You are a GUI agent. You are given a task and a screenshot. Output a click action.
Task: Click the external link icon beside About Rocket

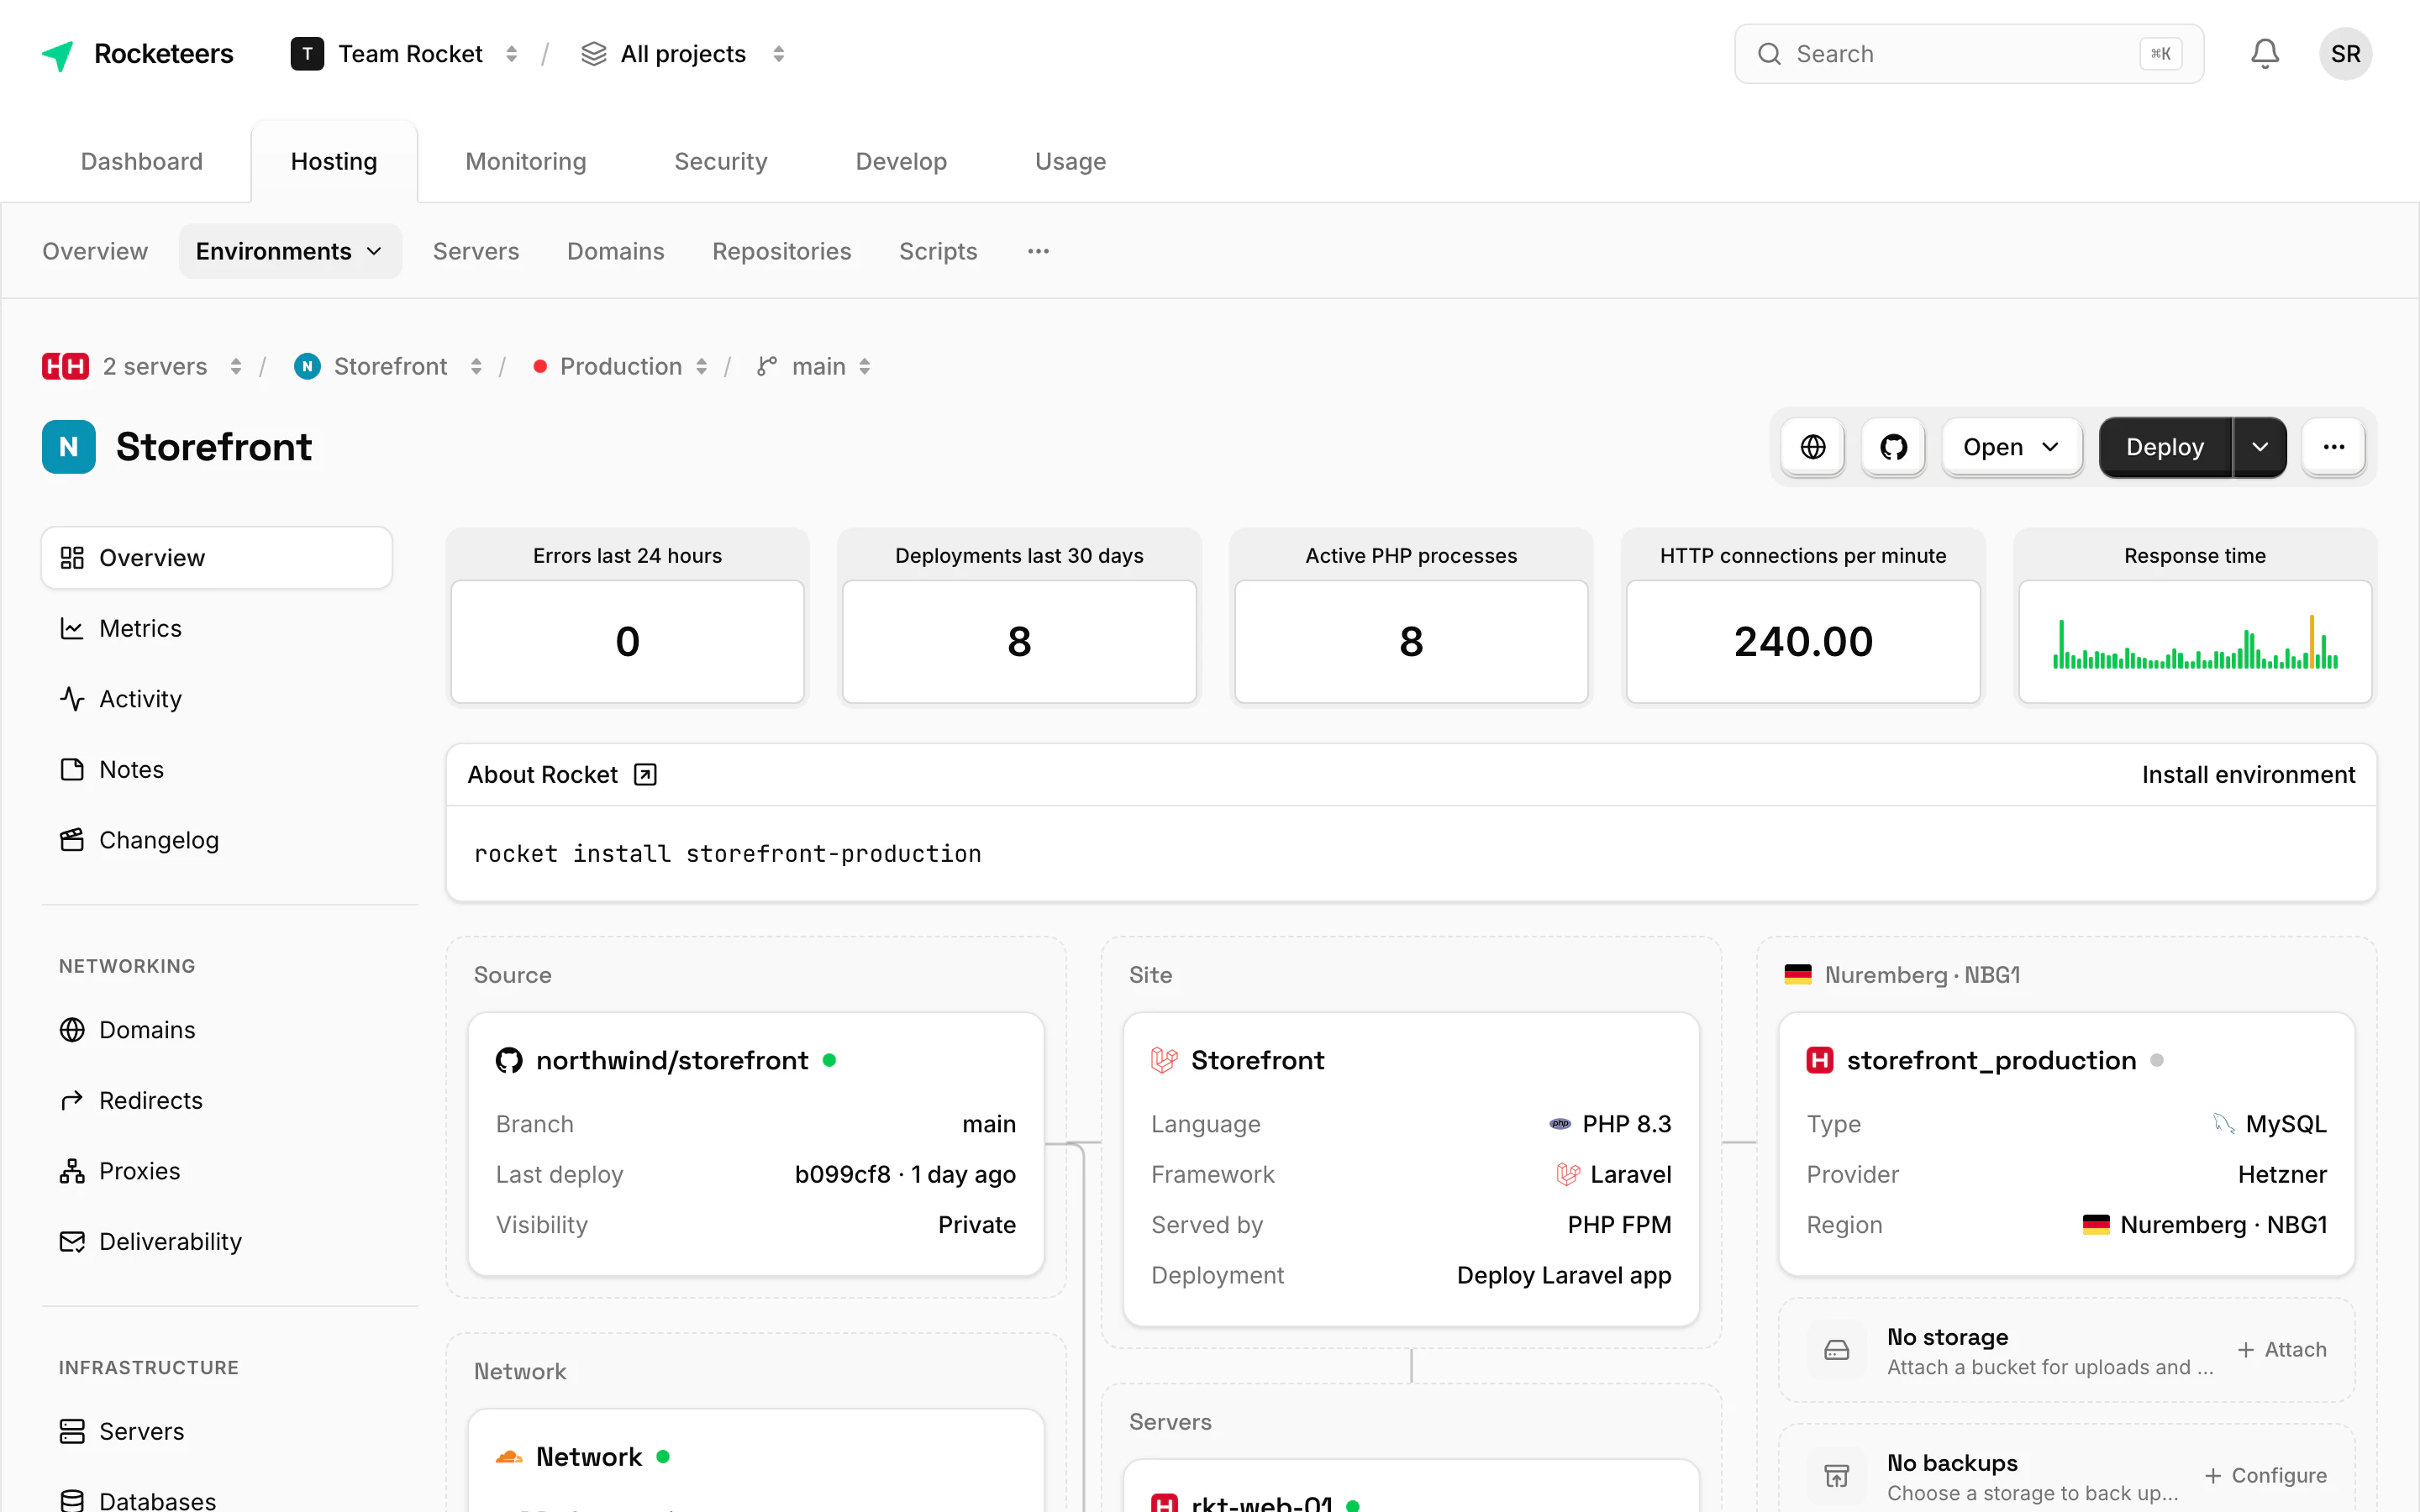tap(645, 775)
